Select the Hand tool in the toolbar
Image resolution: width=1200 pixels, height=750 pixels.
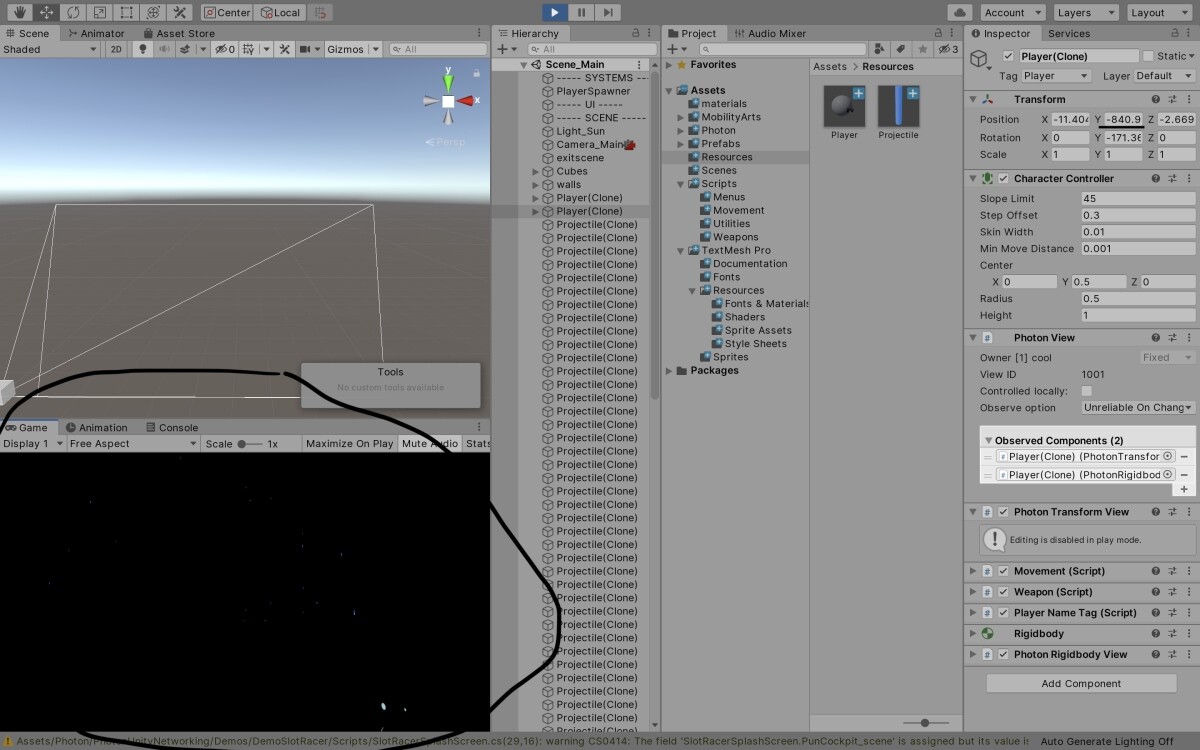click(22, 12)
